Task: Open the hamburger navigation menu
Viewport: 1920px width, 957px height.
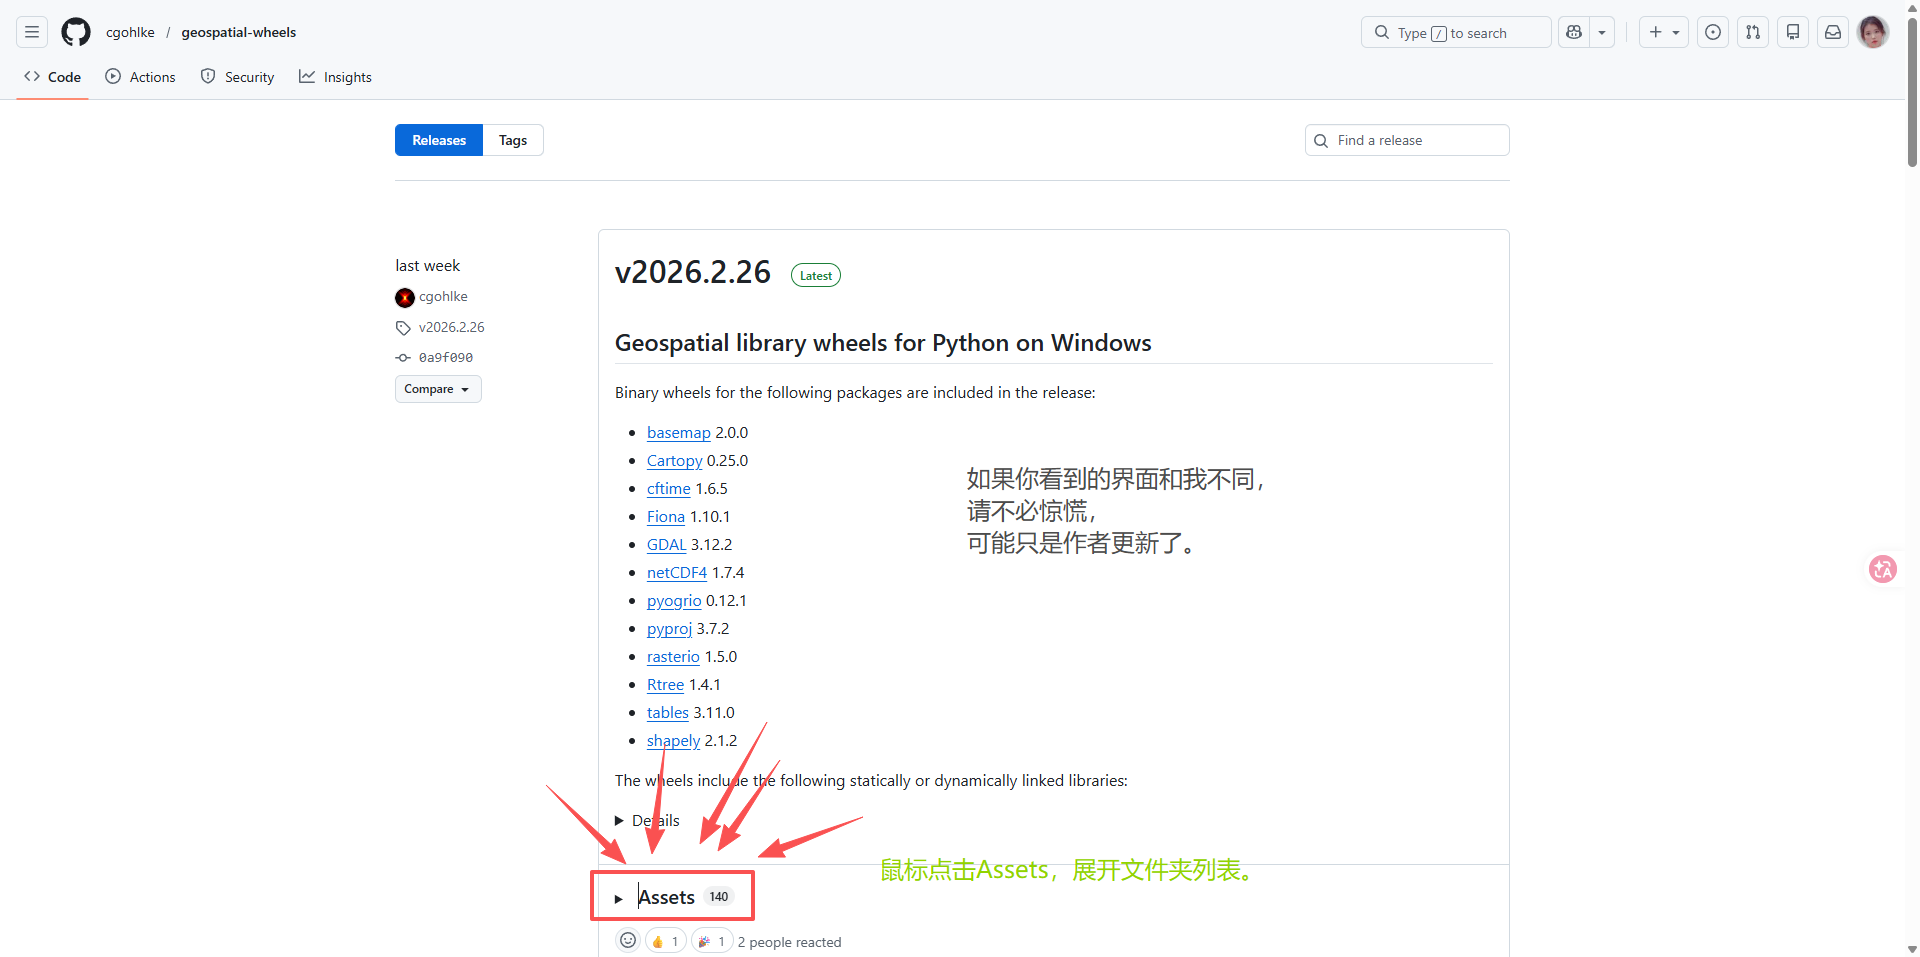Action: coord(32,32)
